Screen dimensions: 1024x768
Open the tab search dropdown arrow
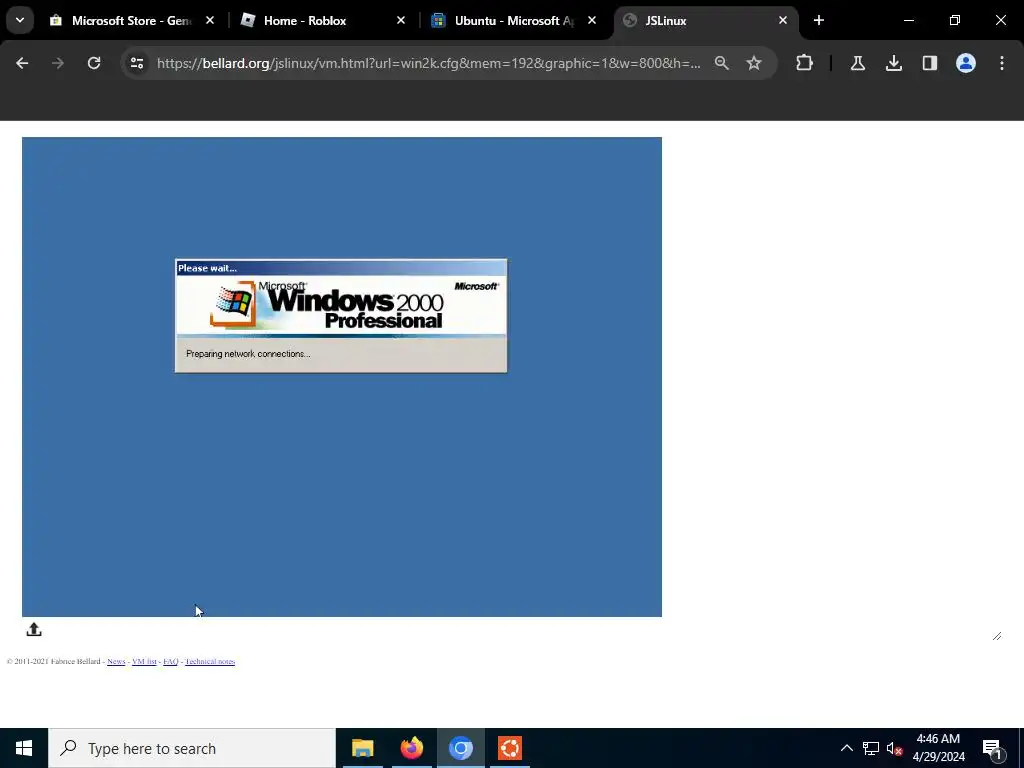click(x=20, y=20)
